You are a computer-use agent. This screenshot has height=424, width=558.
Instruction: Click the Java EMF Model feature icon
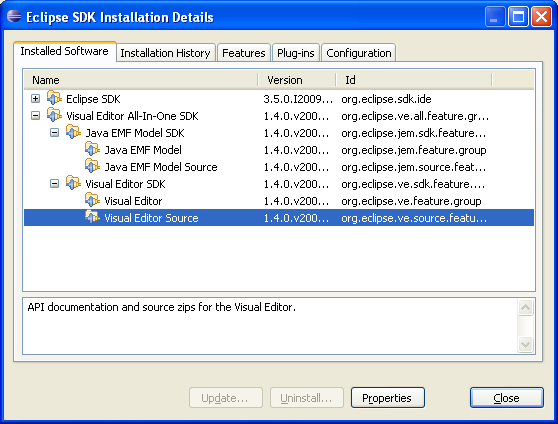pyautogui.click(x=93, y=150)
